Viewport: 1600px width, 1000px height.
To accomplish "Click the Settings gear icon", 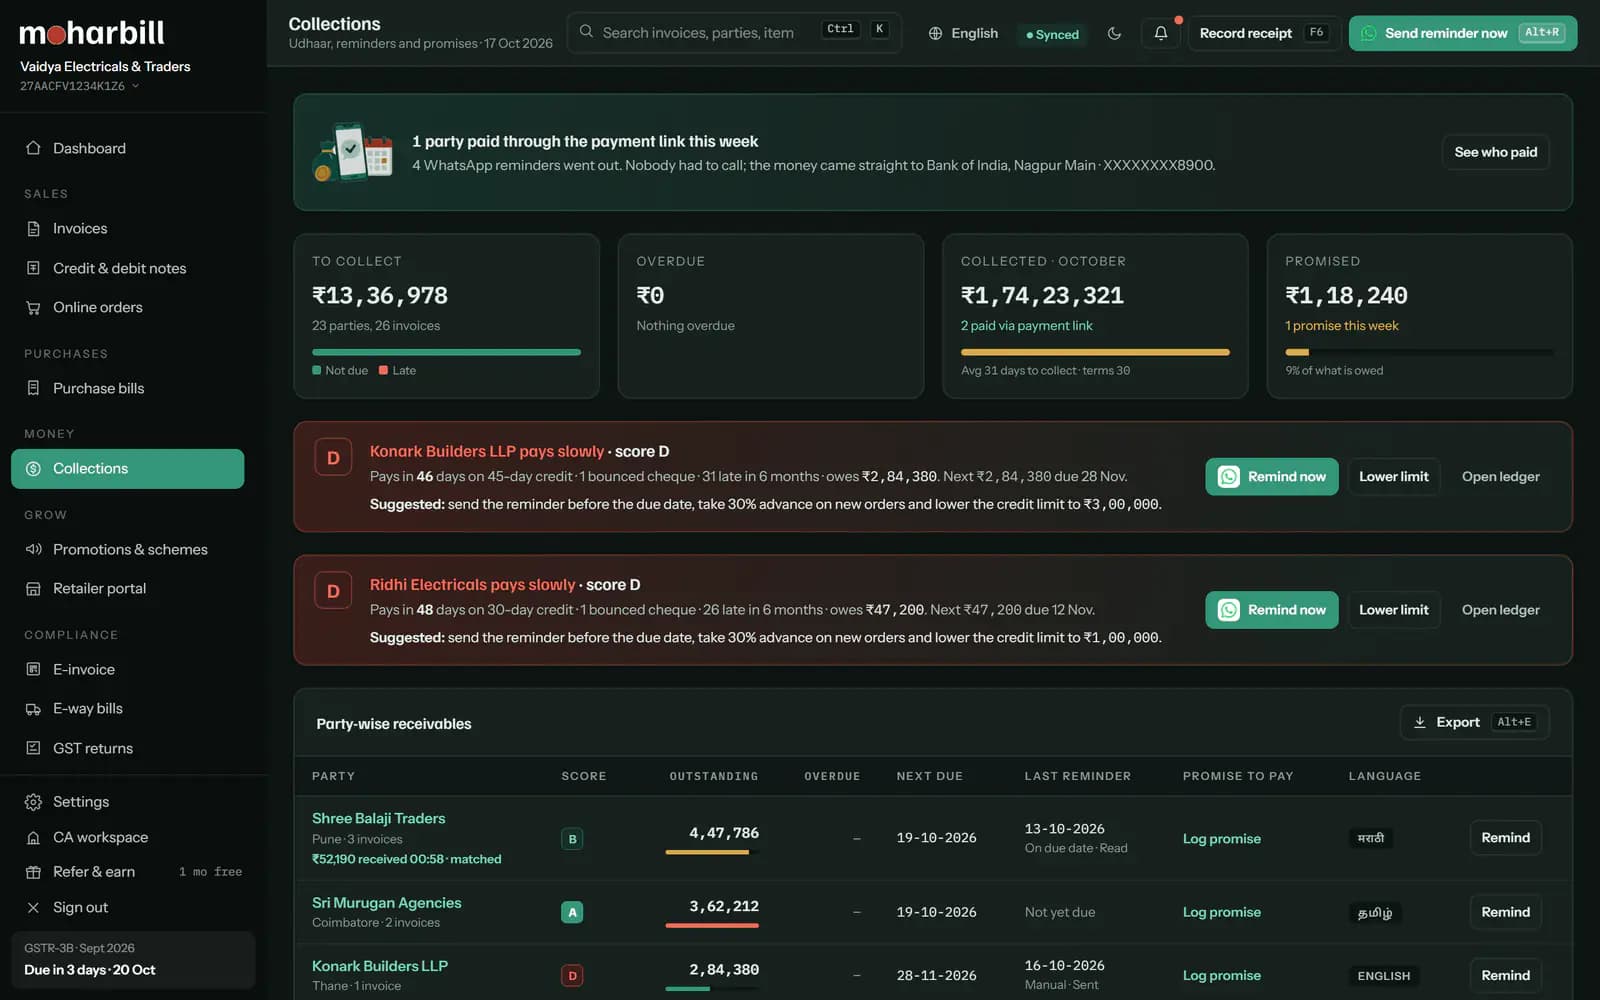I will pyautogui.click(x=33, y=802).
